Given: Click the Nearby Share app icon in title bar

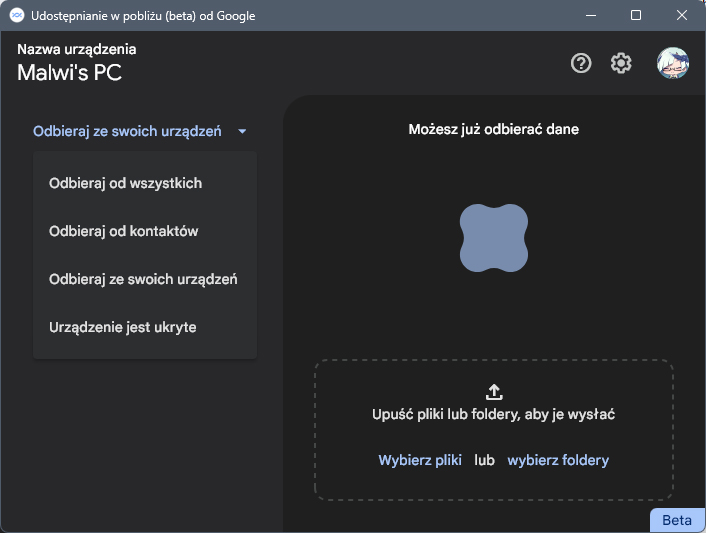Looking at the screenshot, I should pyautogui.click(x=17, y=15).
